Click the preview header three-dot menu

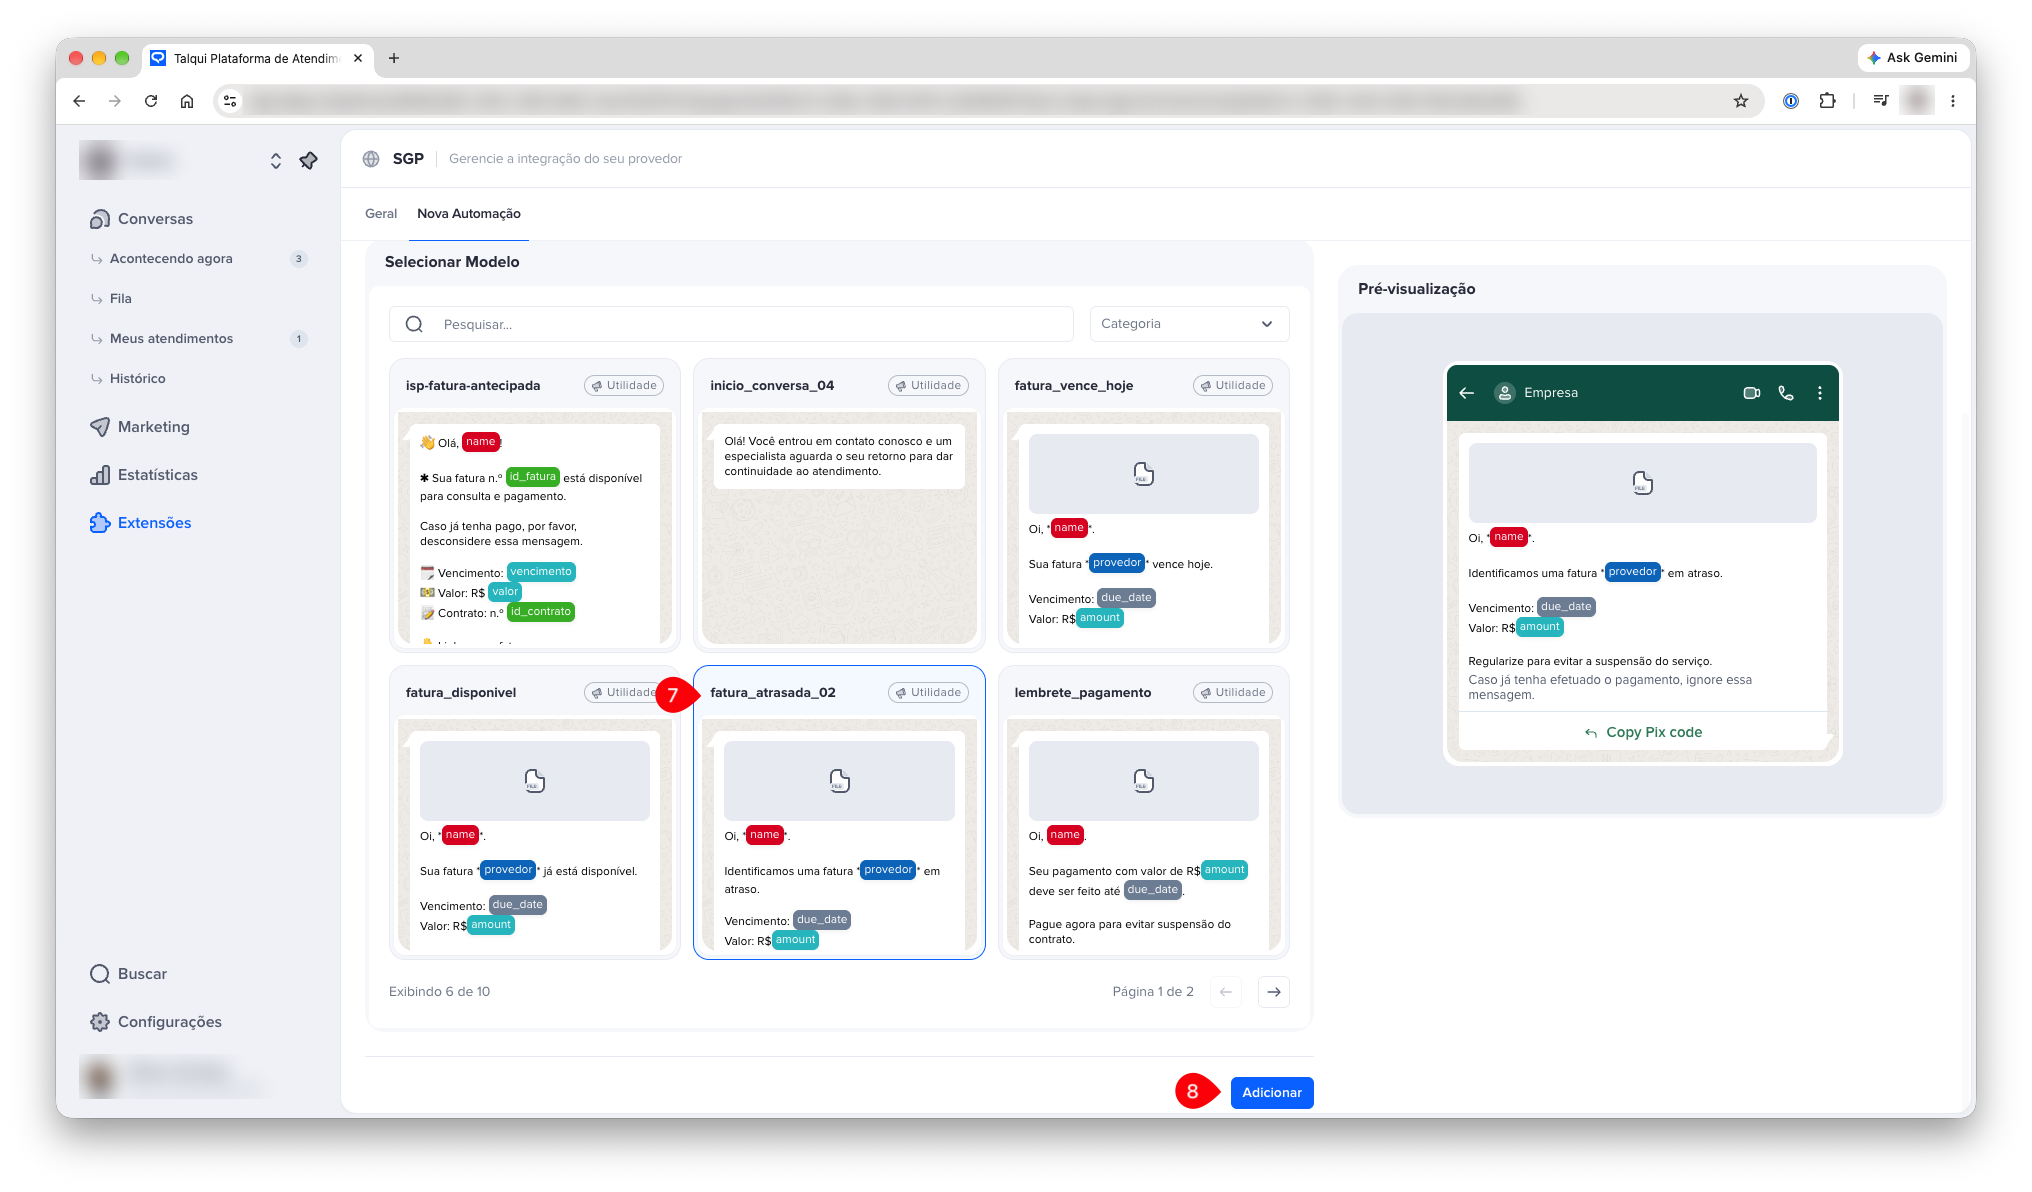(1820, 393)
